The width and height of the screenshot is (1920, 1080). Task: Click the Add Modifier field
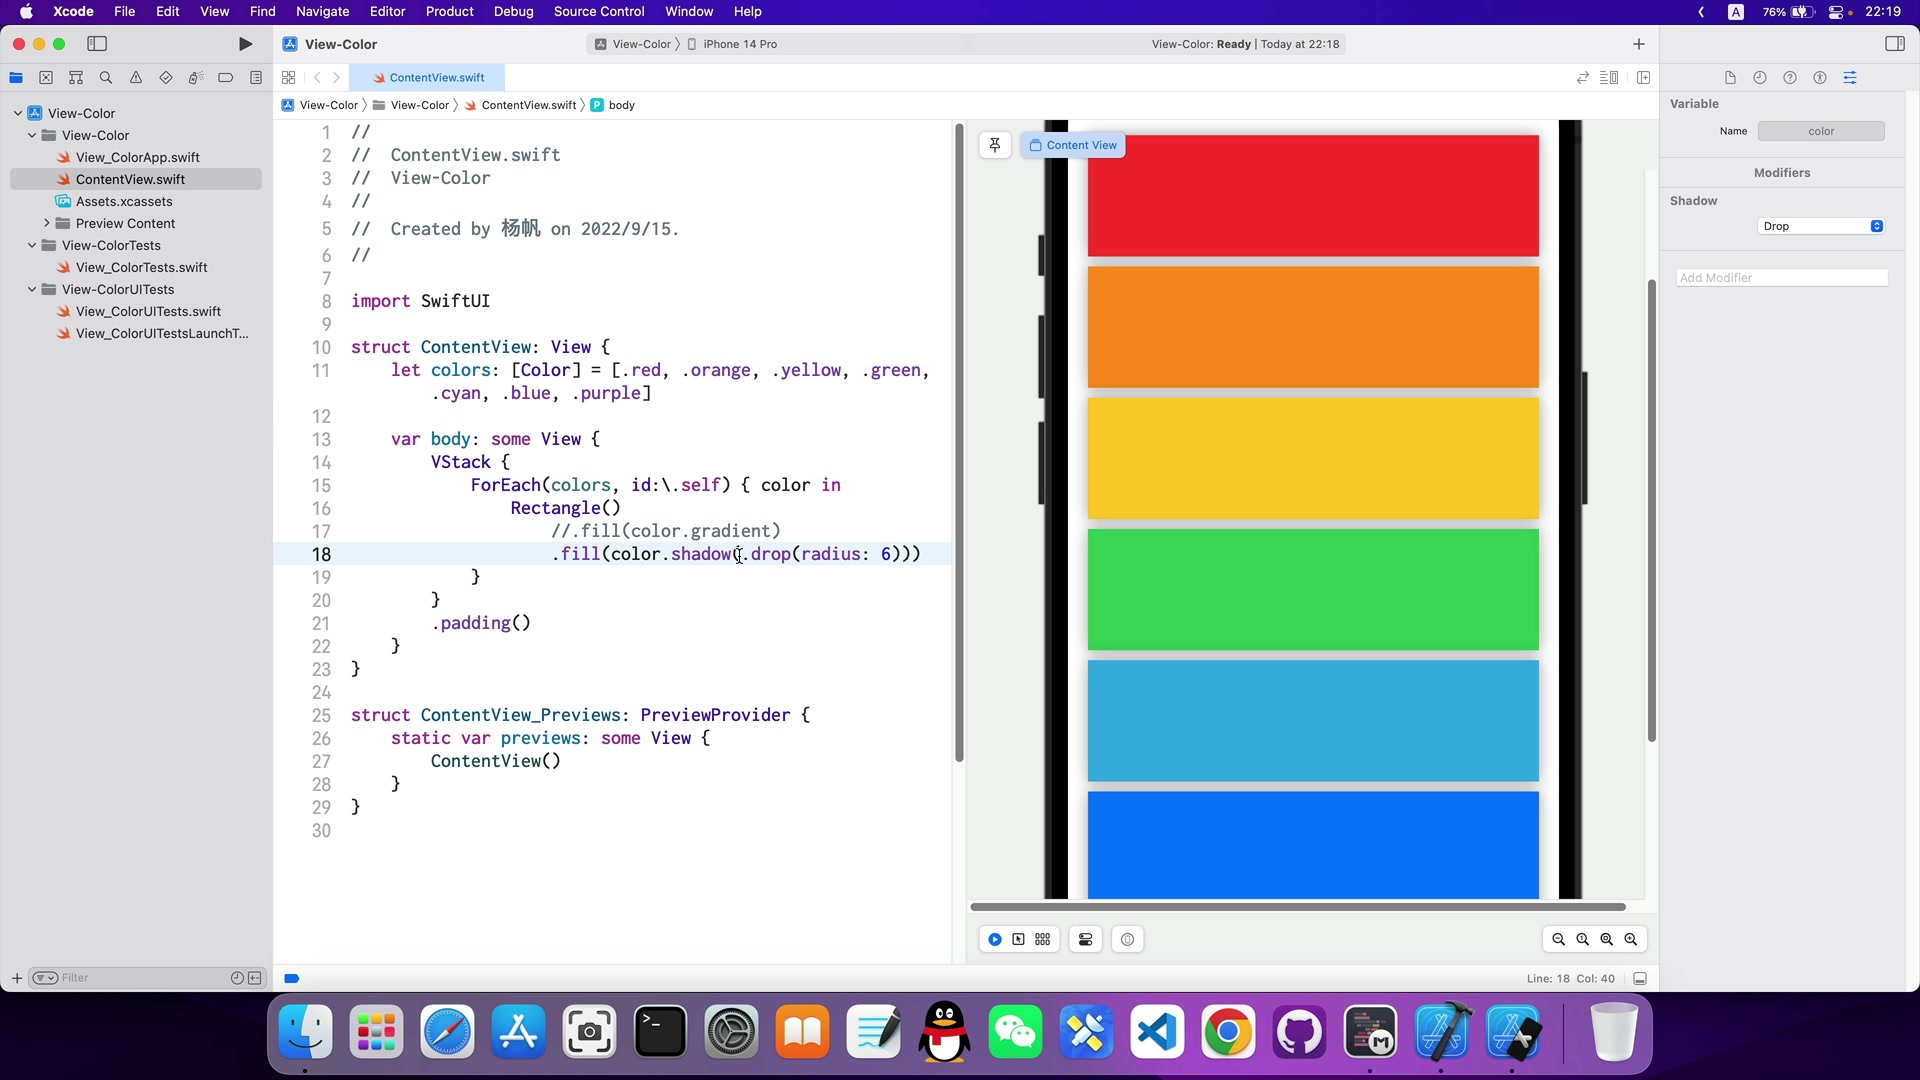coord(1782,278)
